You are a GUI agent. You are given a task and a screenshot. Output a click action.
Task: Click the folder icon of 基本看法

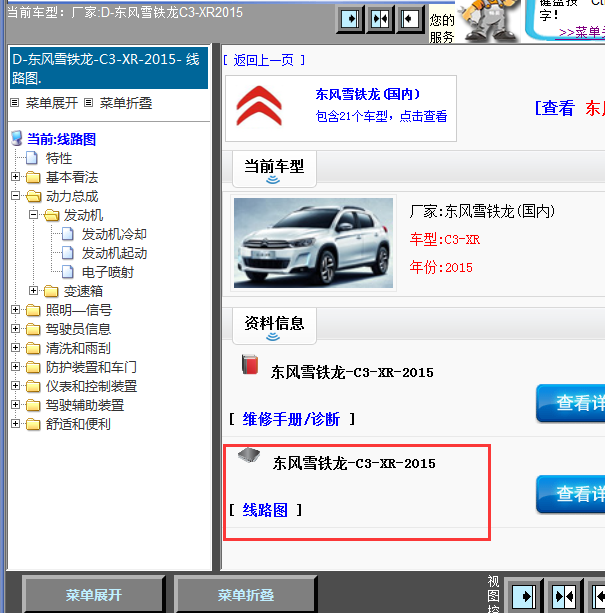click(33, 177)
